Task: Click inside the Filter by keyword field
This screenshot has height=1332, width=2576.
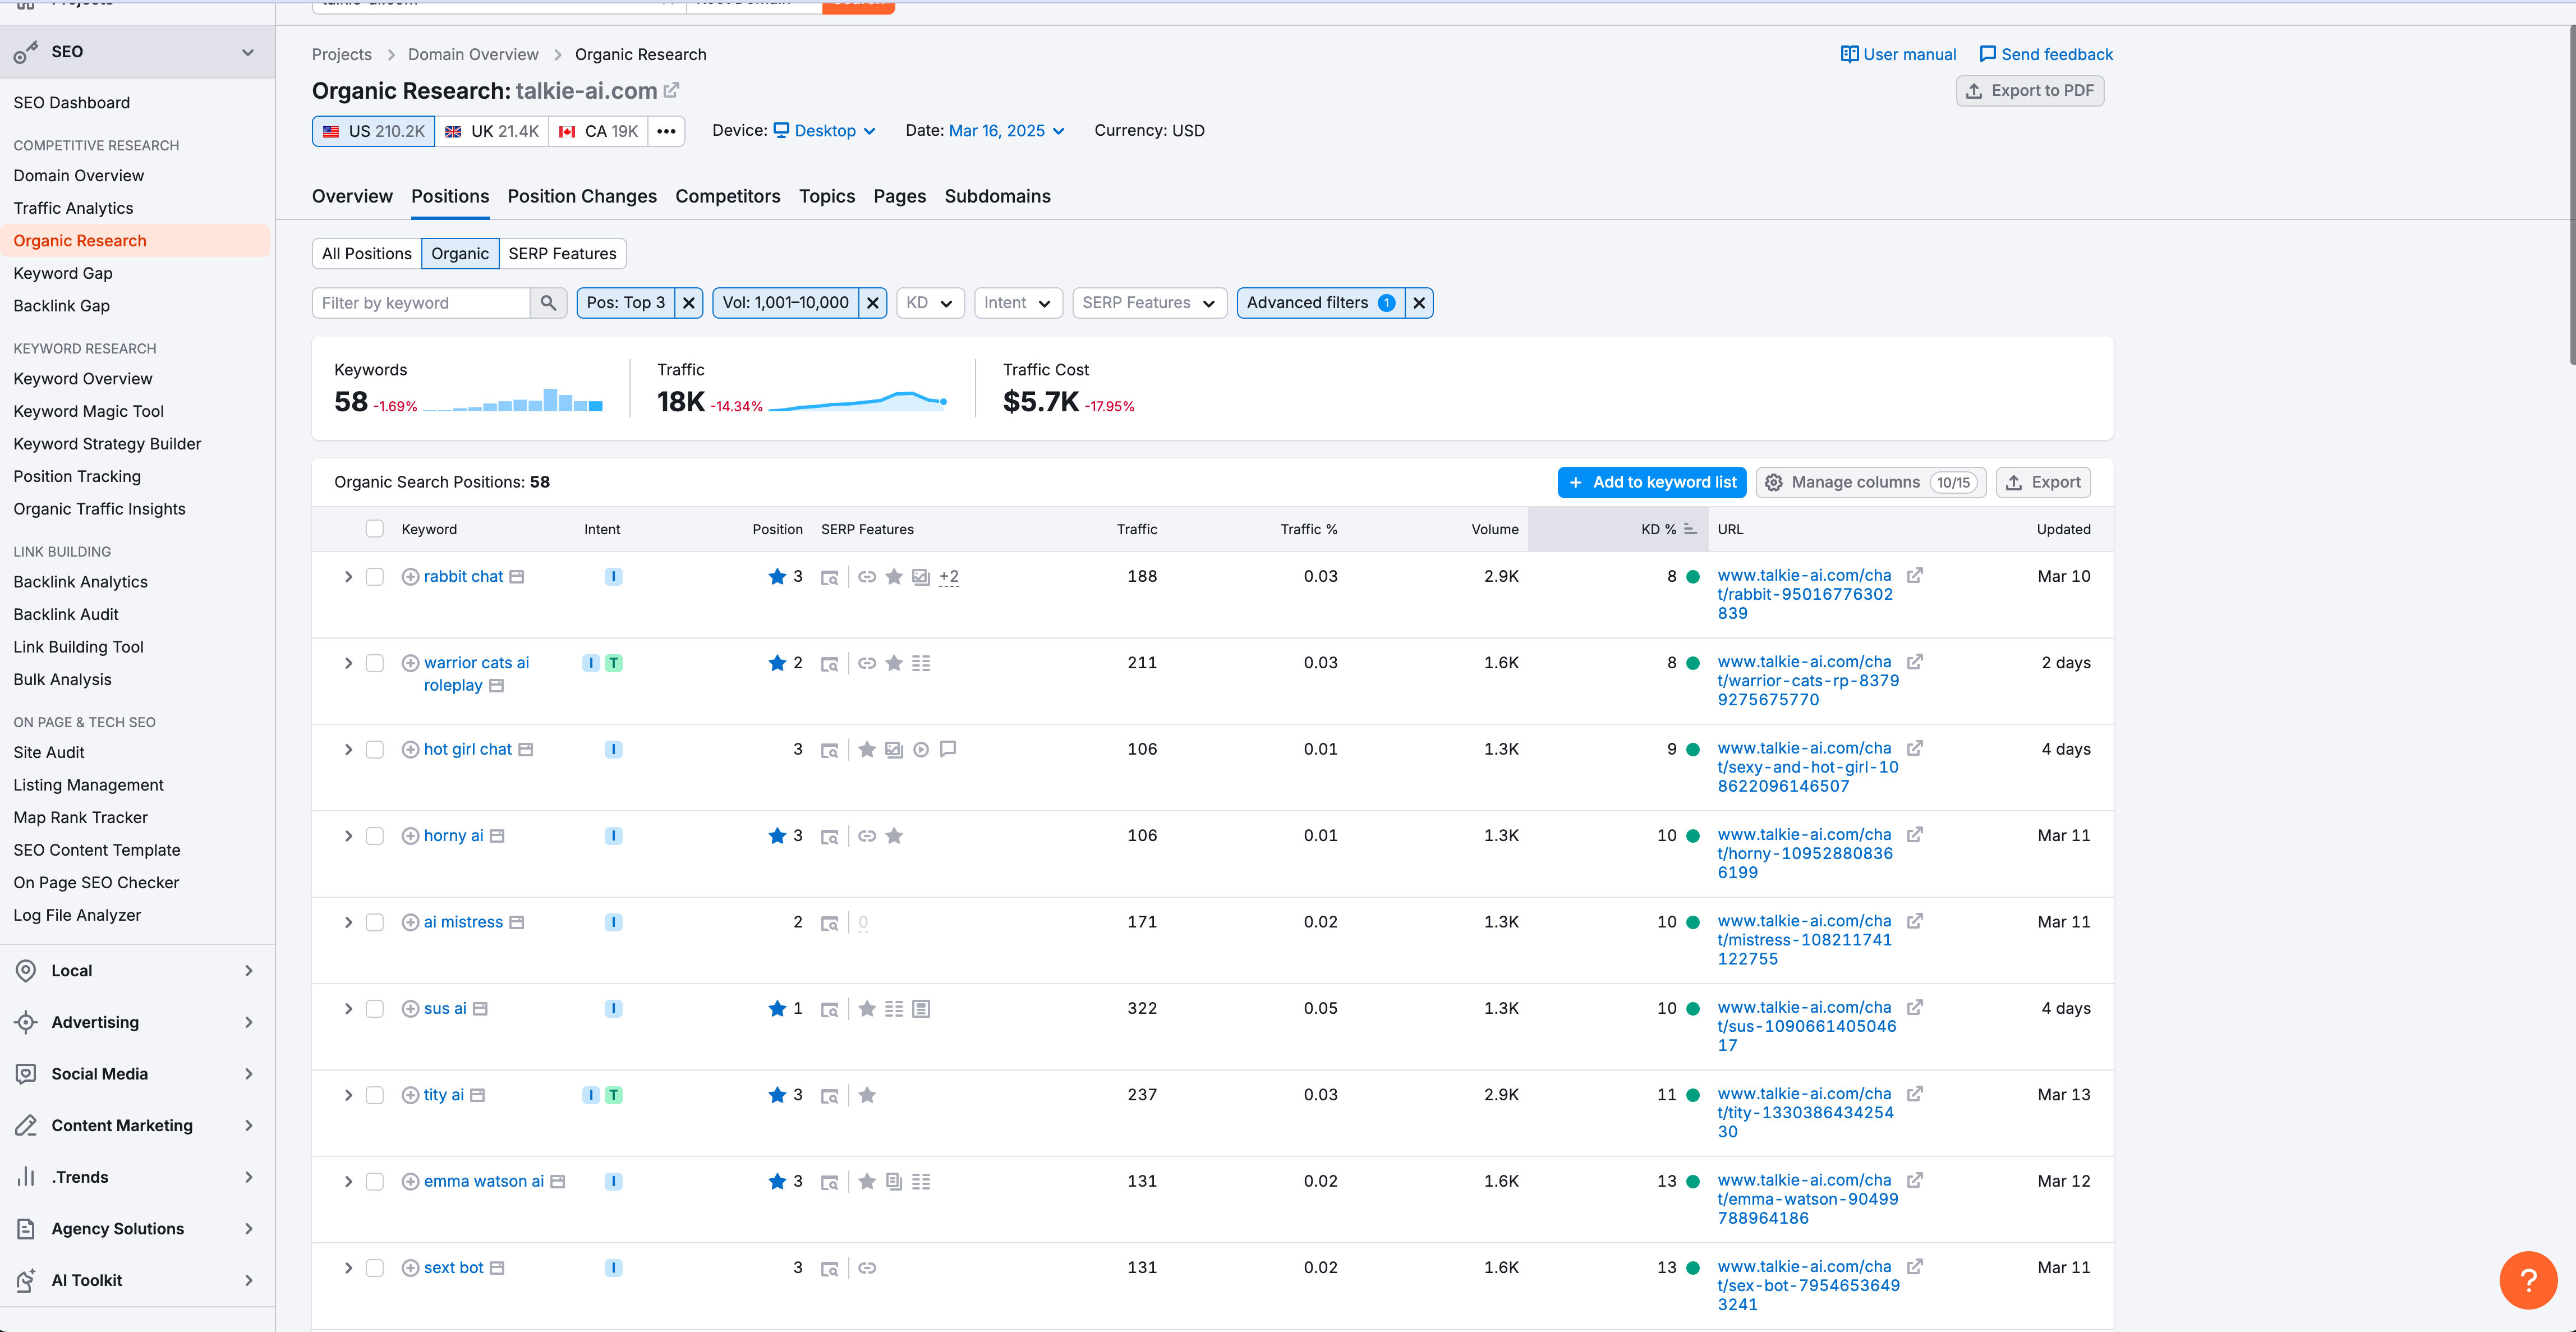Action: tap(421, 303)
